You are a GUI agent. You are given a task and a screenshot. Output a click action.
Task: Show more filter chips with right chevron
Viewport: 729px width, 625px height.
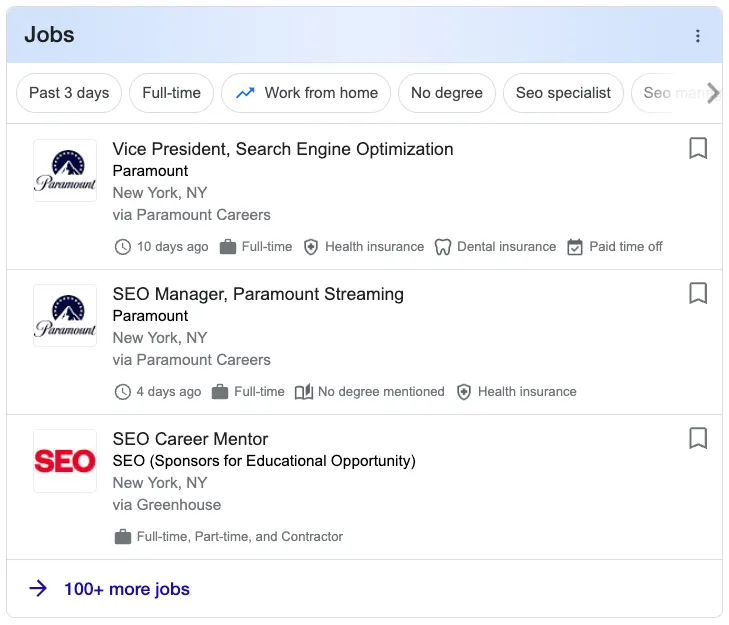point(713,93)
